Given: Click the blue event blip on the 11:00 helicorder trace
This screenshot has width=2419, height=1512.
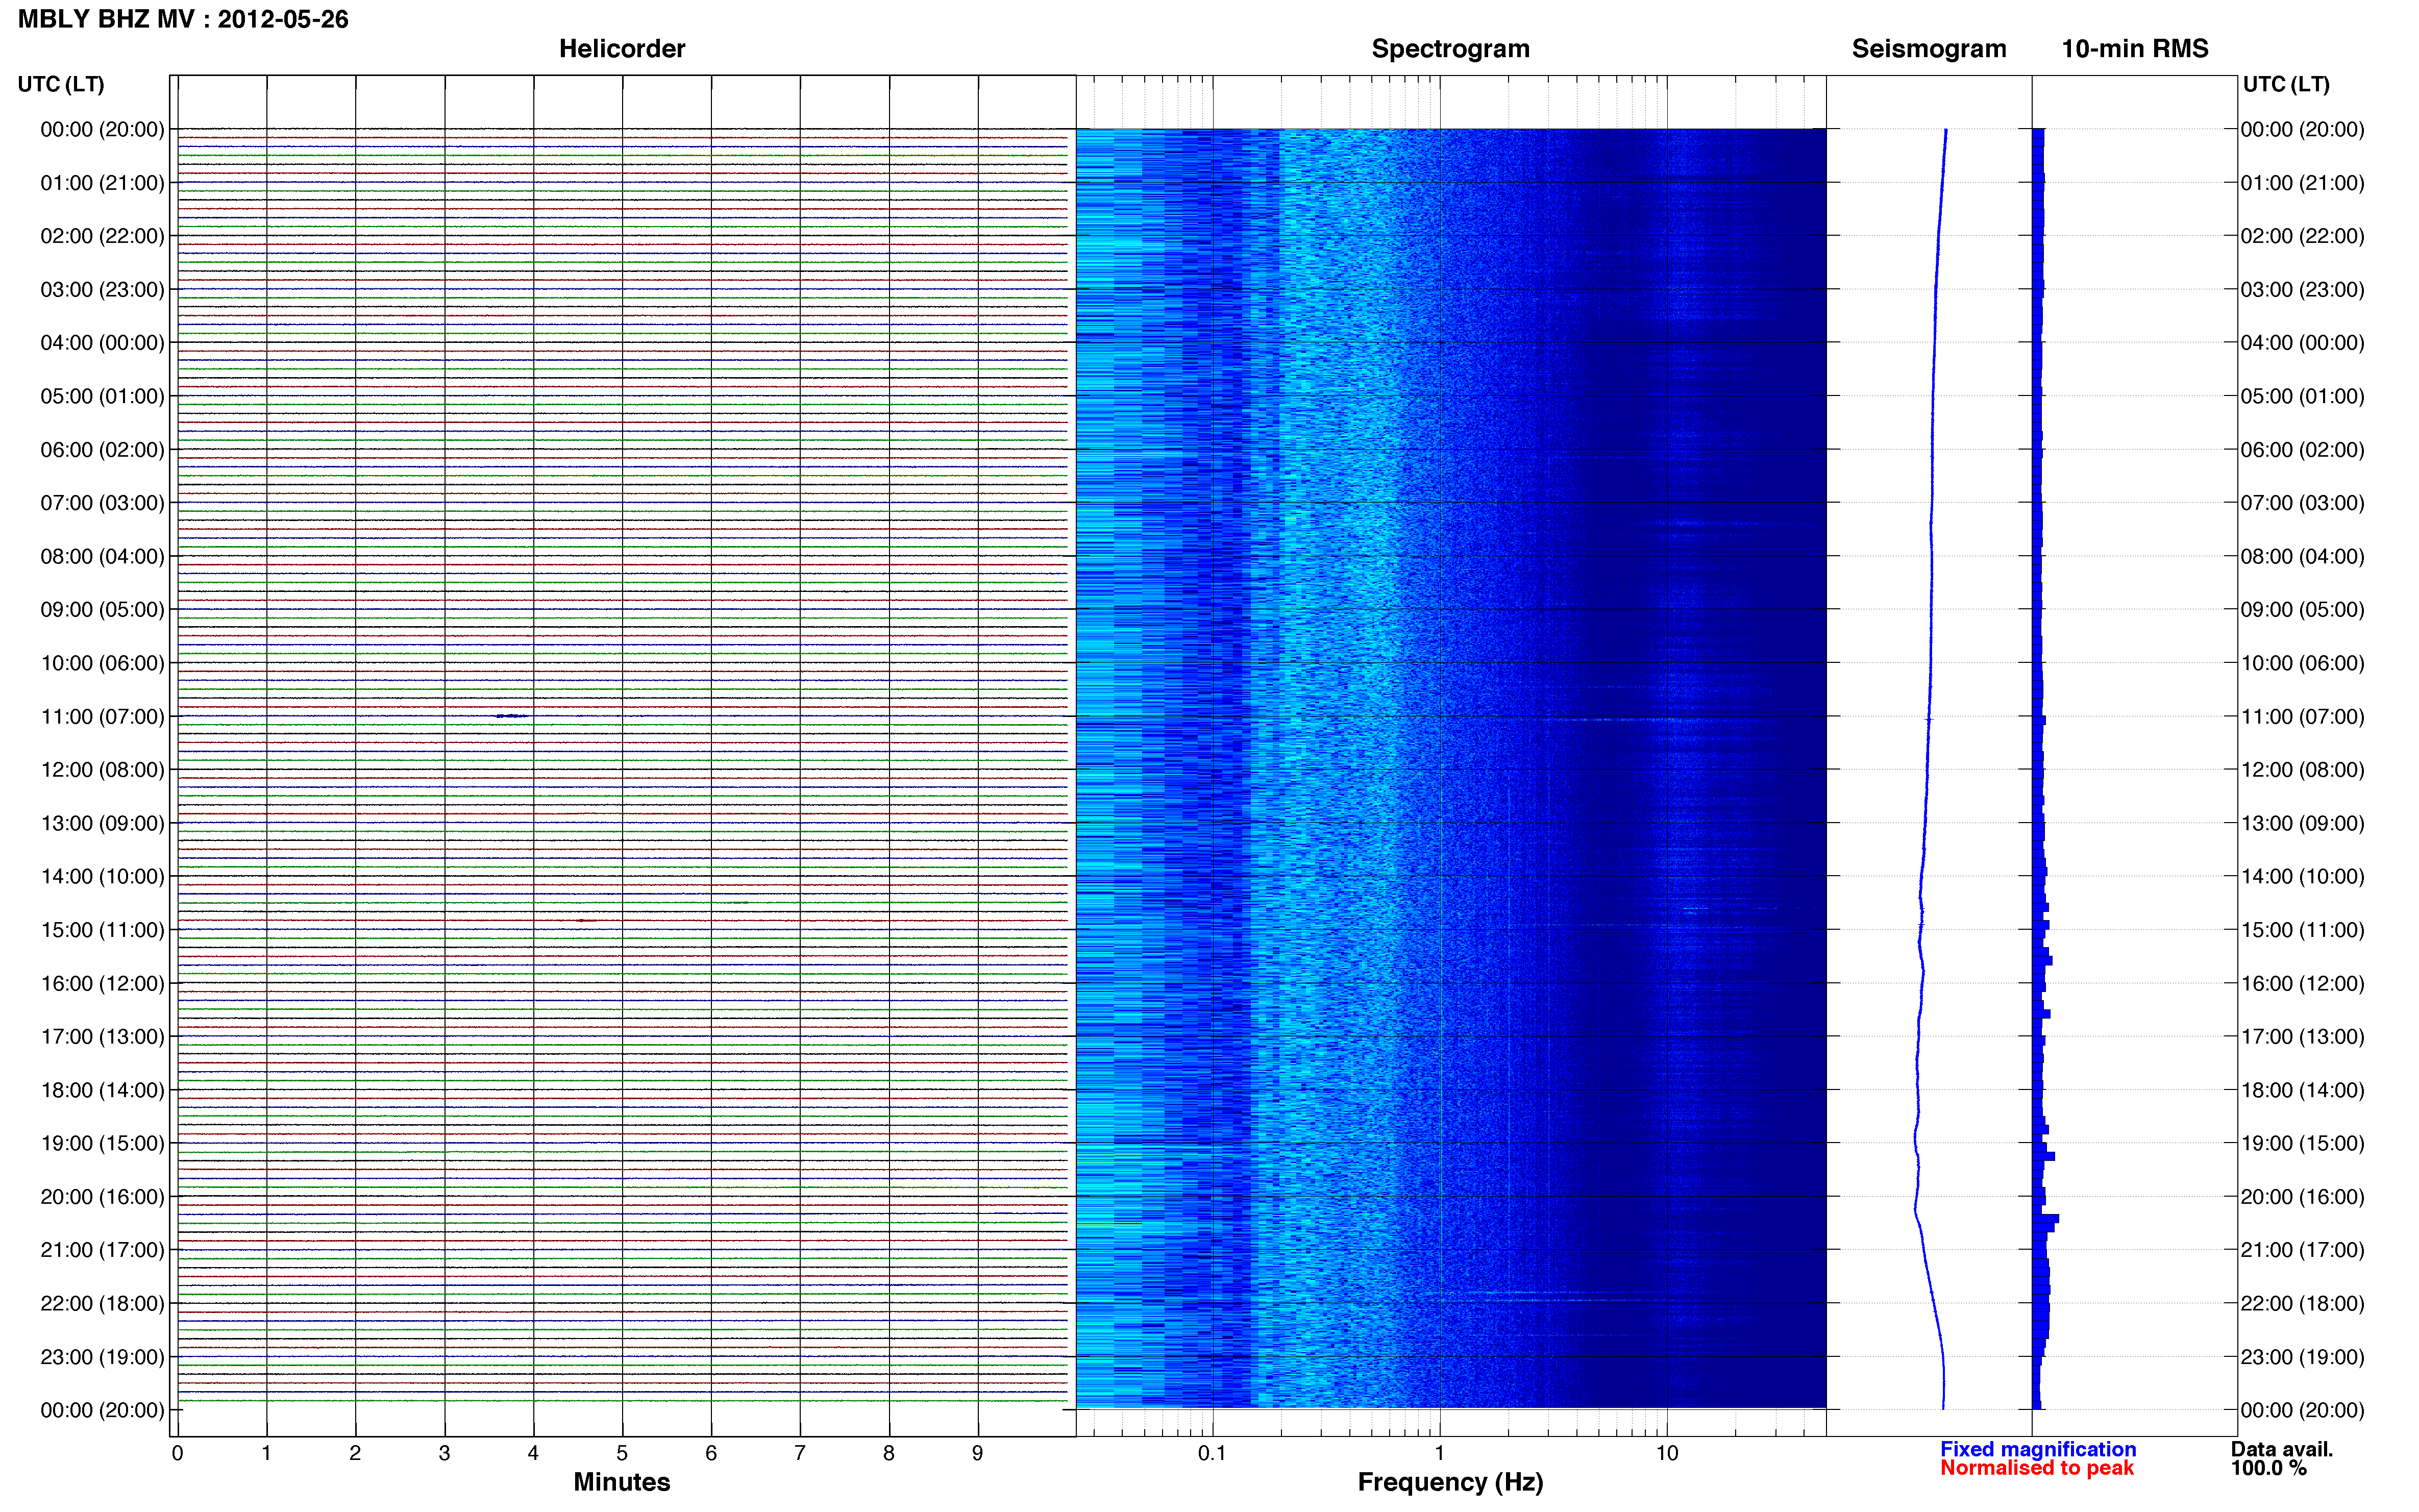Looking at the screenshot, I should (x=512, y=716).
